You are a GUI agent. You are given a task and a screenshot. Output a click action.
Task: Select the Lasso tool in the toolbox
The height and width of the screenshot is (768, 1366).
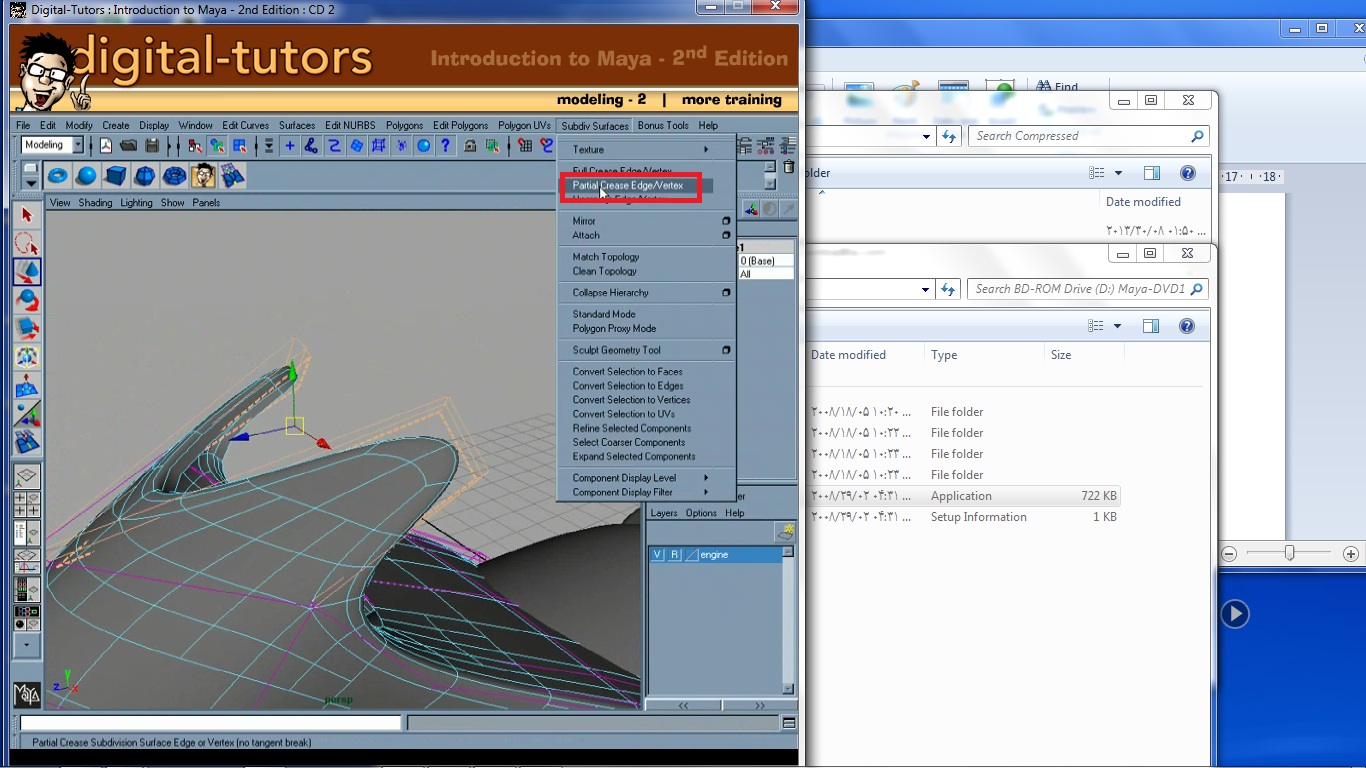click(27, 243)
